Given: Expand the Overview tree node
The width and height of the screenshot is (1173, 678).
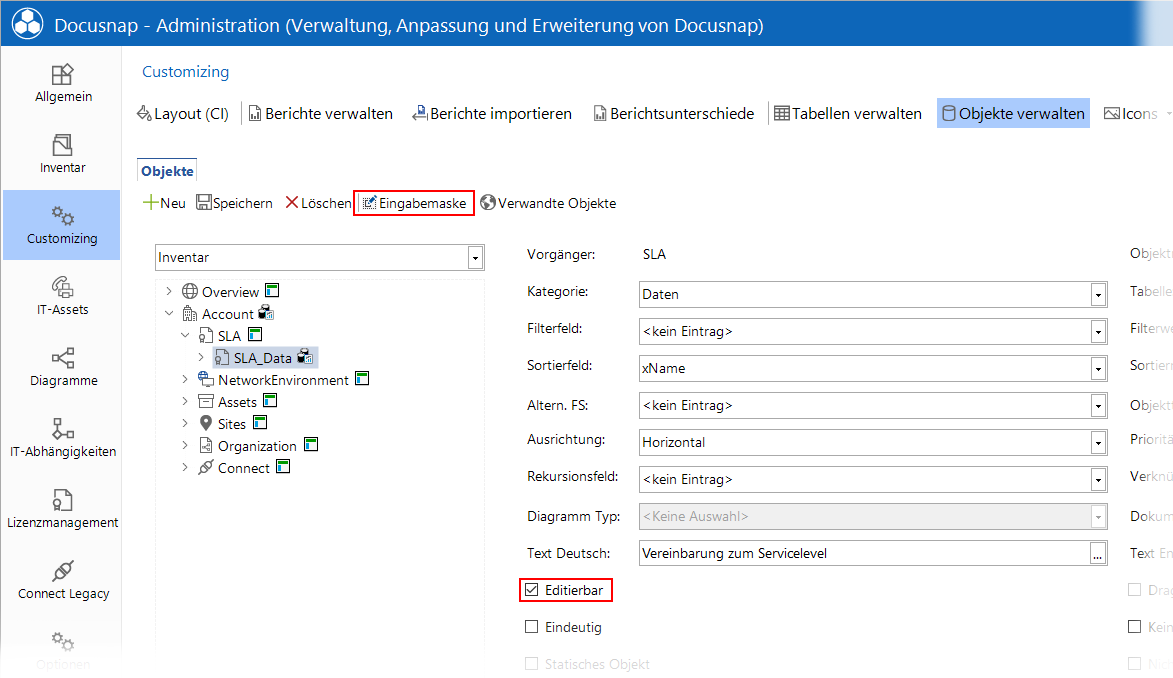Looking at the screenshot, I should pos(169,291).
